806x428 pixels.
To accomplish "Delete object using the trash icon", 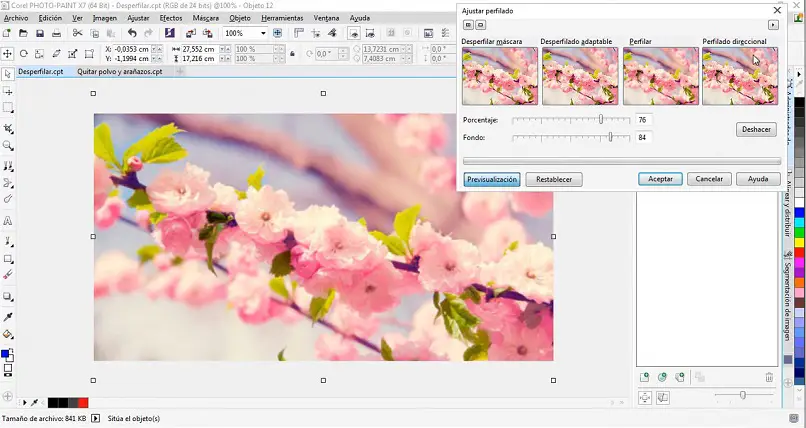I will pos(769,377).
